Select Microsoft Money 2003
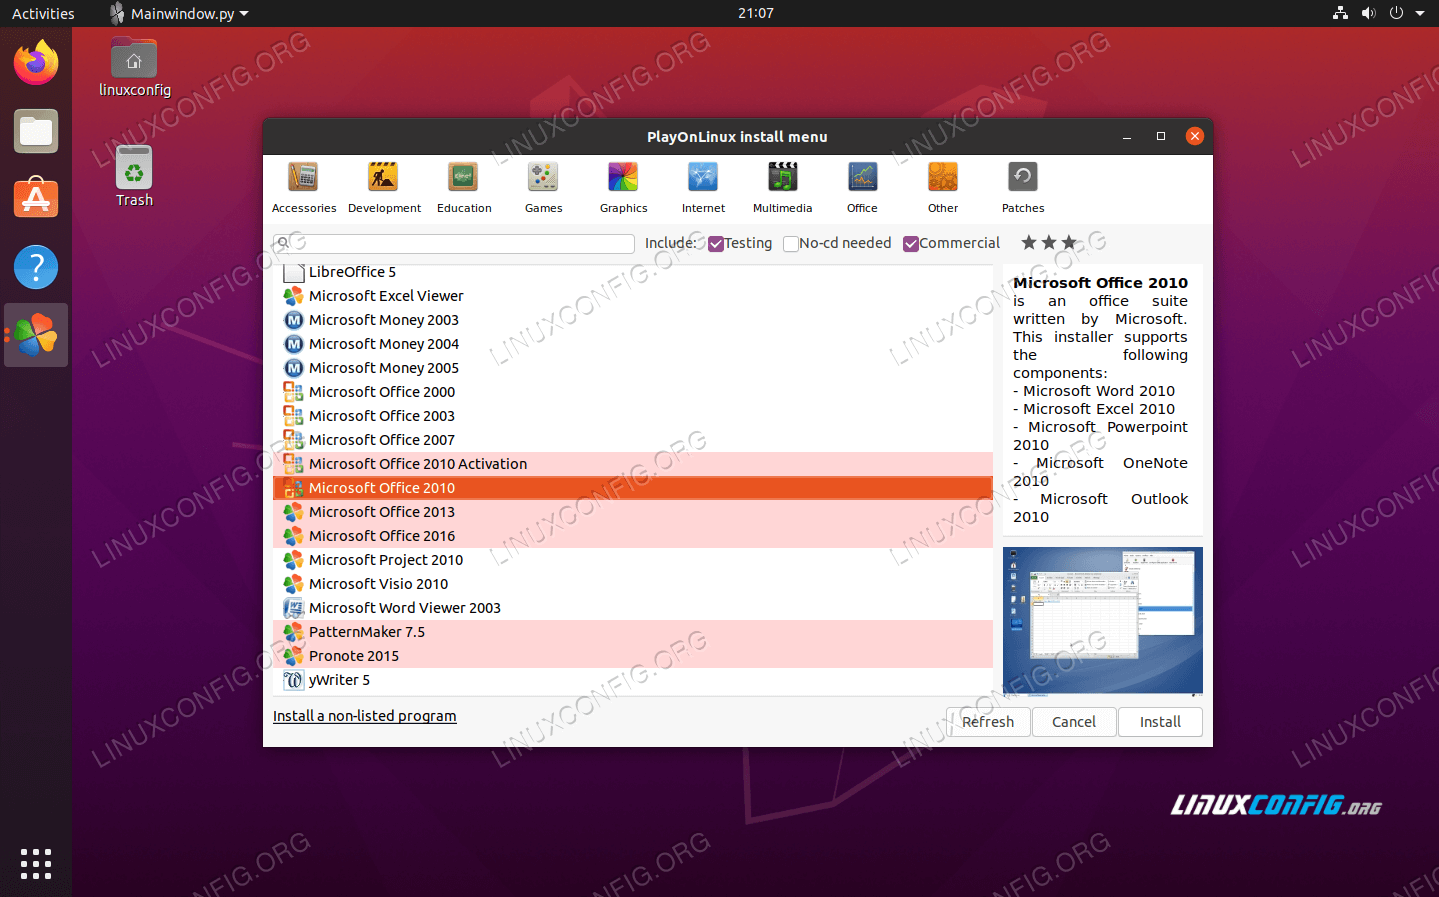 633,320
